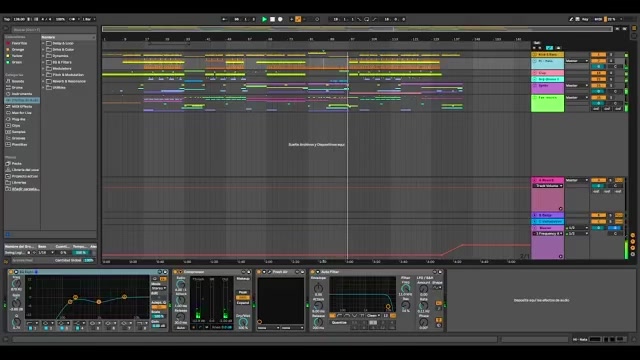This screenshot has width=640, height=360.
Task: Start playback with the green Play button
Action: [264, 19]
